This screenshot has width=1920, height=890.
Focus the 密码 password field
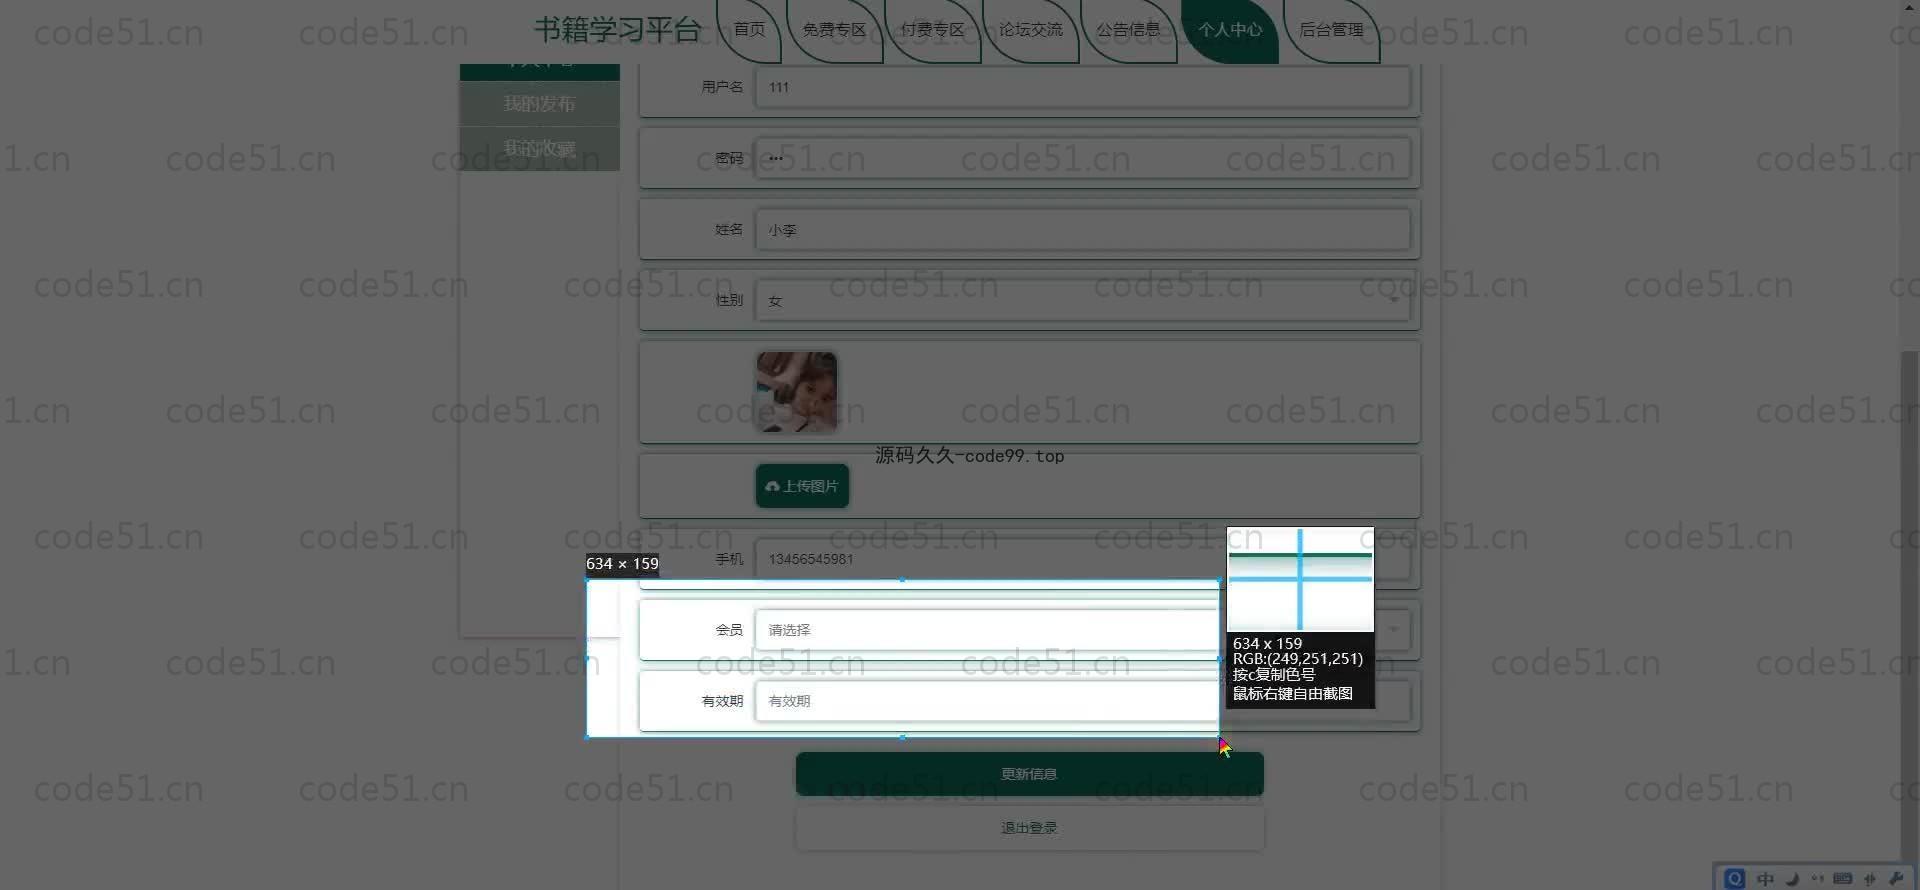coord(1082,158)
